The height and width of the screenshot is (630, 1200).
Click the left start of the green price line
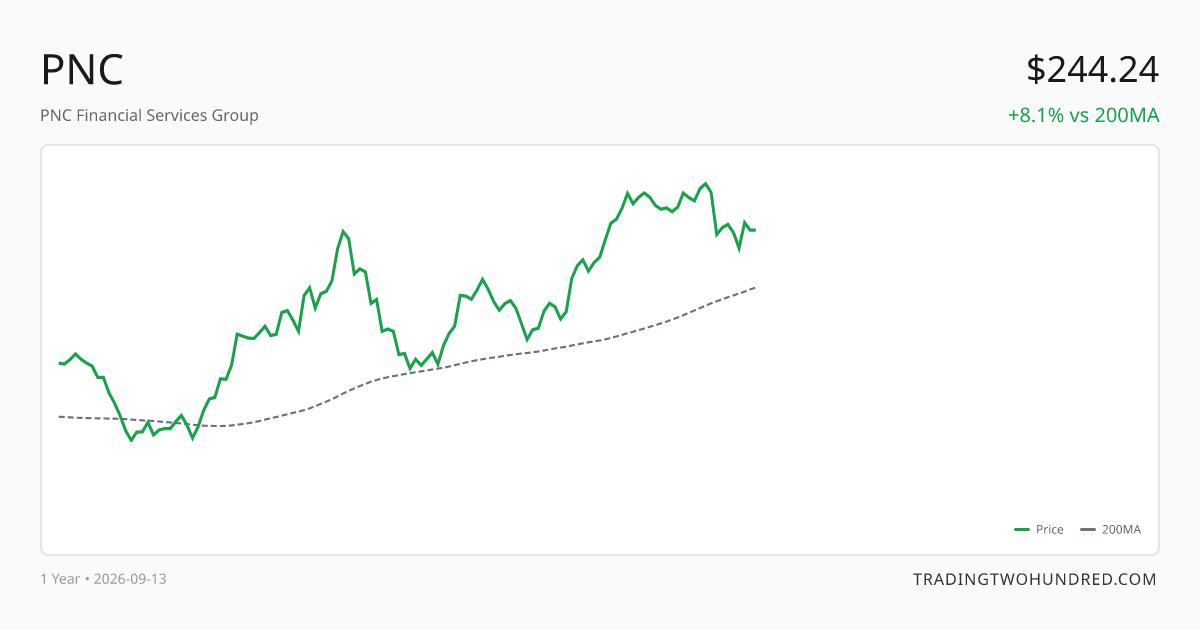60,363
